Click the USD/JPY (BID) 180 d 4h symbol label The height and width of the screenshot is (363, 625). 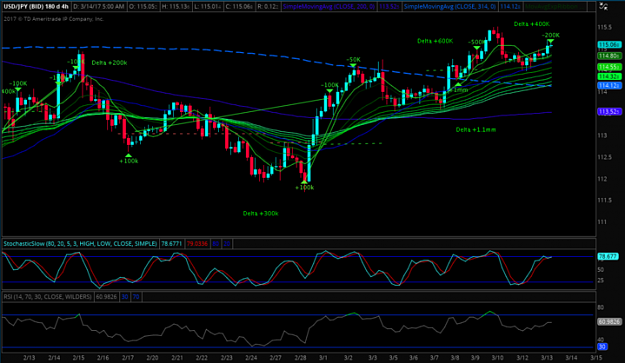coord(36,6)
